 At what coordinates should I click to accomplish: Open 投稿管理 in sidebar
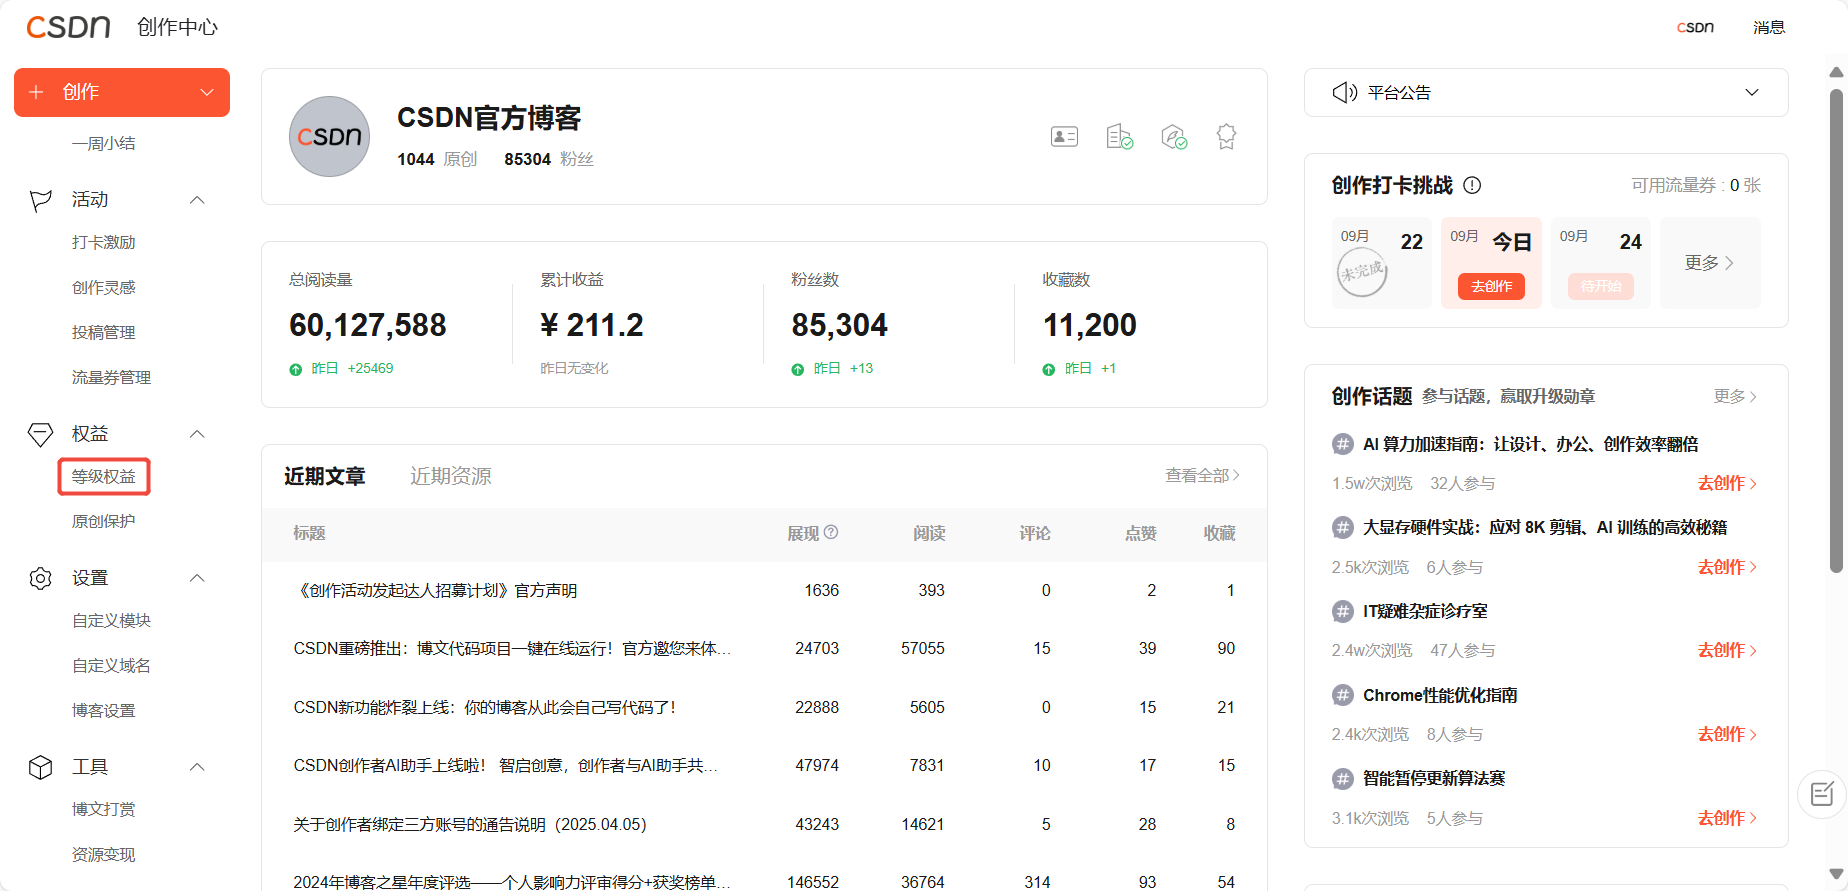coord(104,332)
